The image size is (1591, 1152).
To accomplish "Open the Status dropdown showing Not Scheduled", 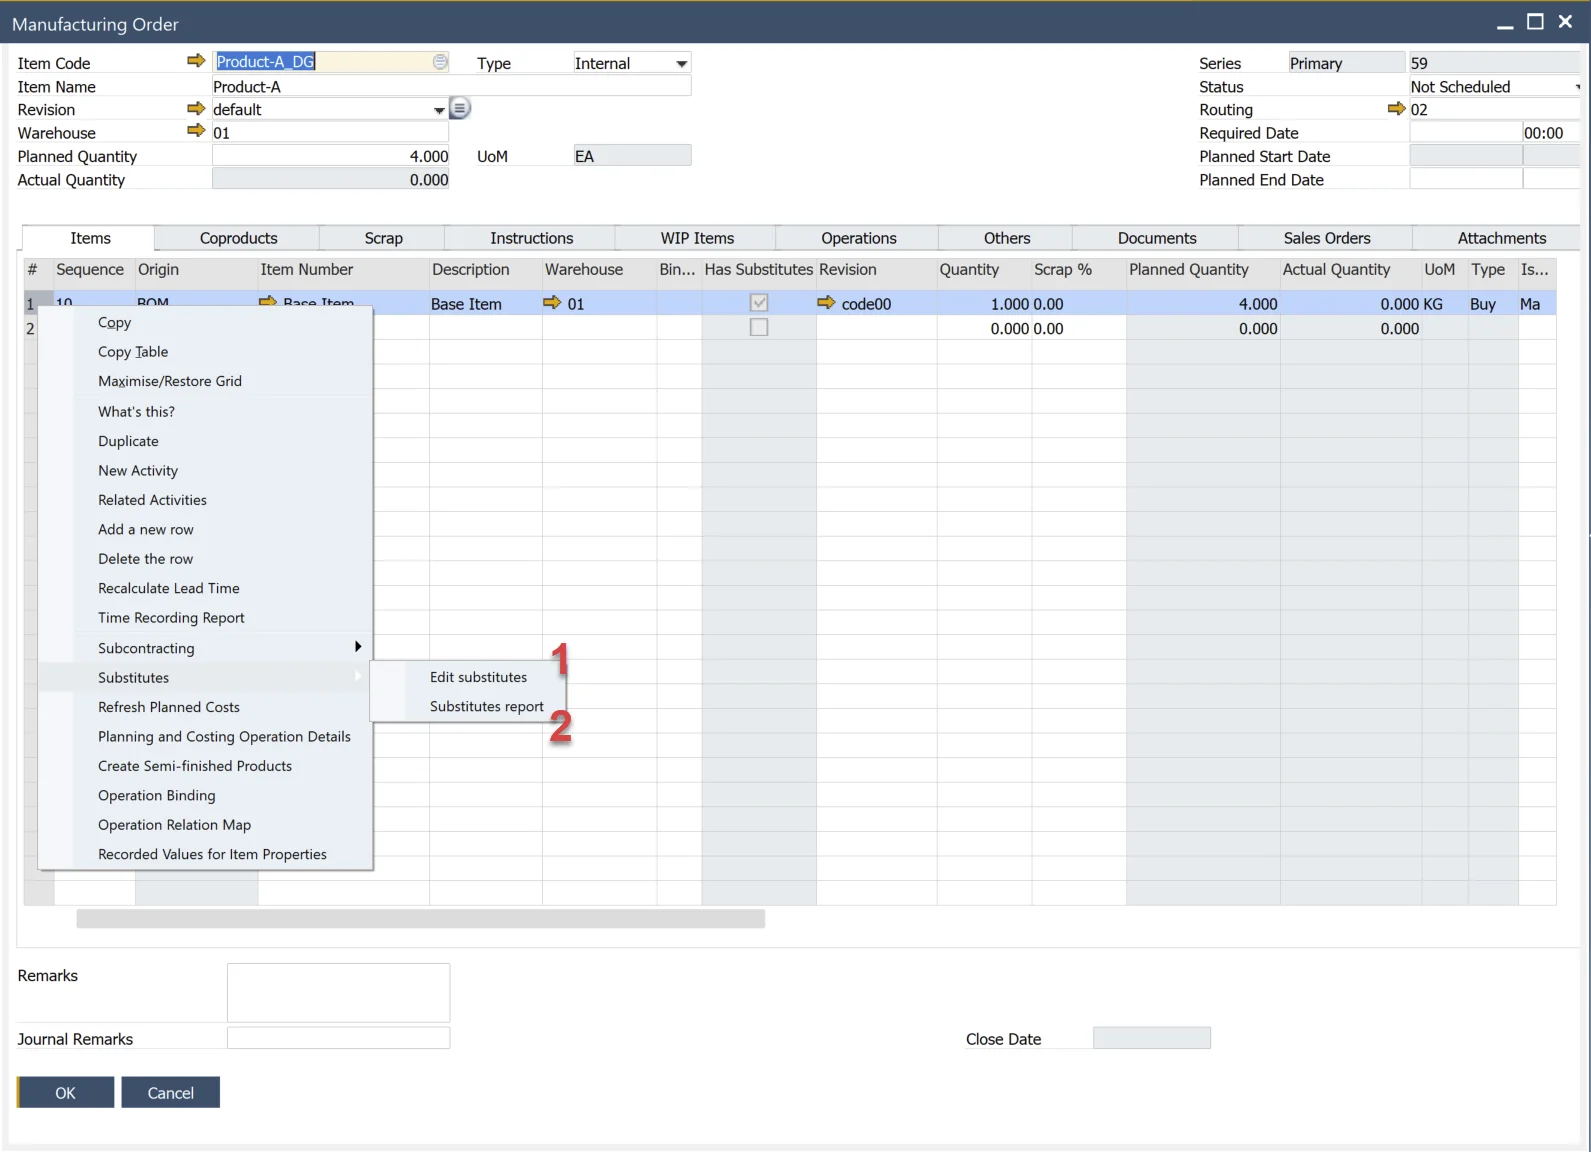I will tap(1577, 87).
